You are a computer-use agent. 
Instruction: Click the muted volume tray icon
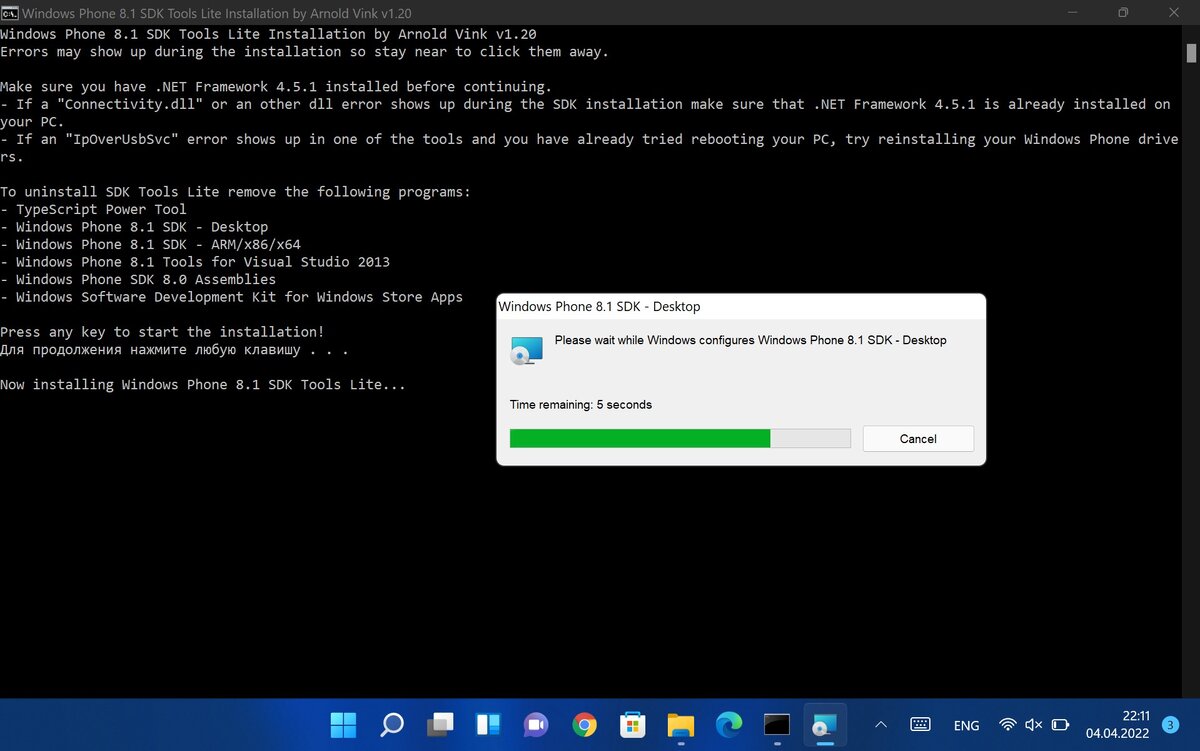(x=1034, y=725)
